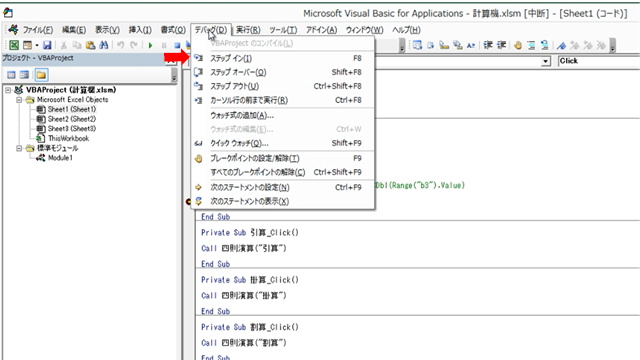
Task: Click the Insert UserForm toolbar icon
Action: coord(27,45)
